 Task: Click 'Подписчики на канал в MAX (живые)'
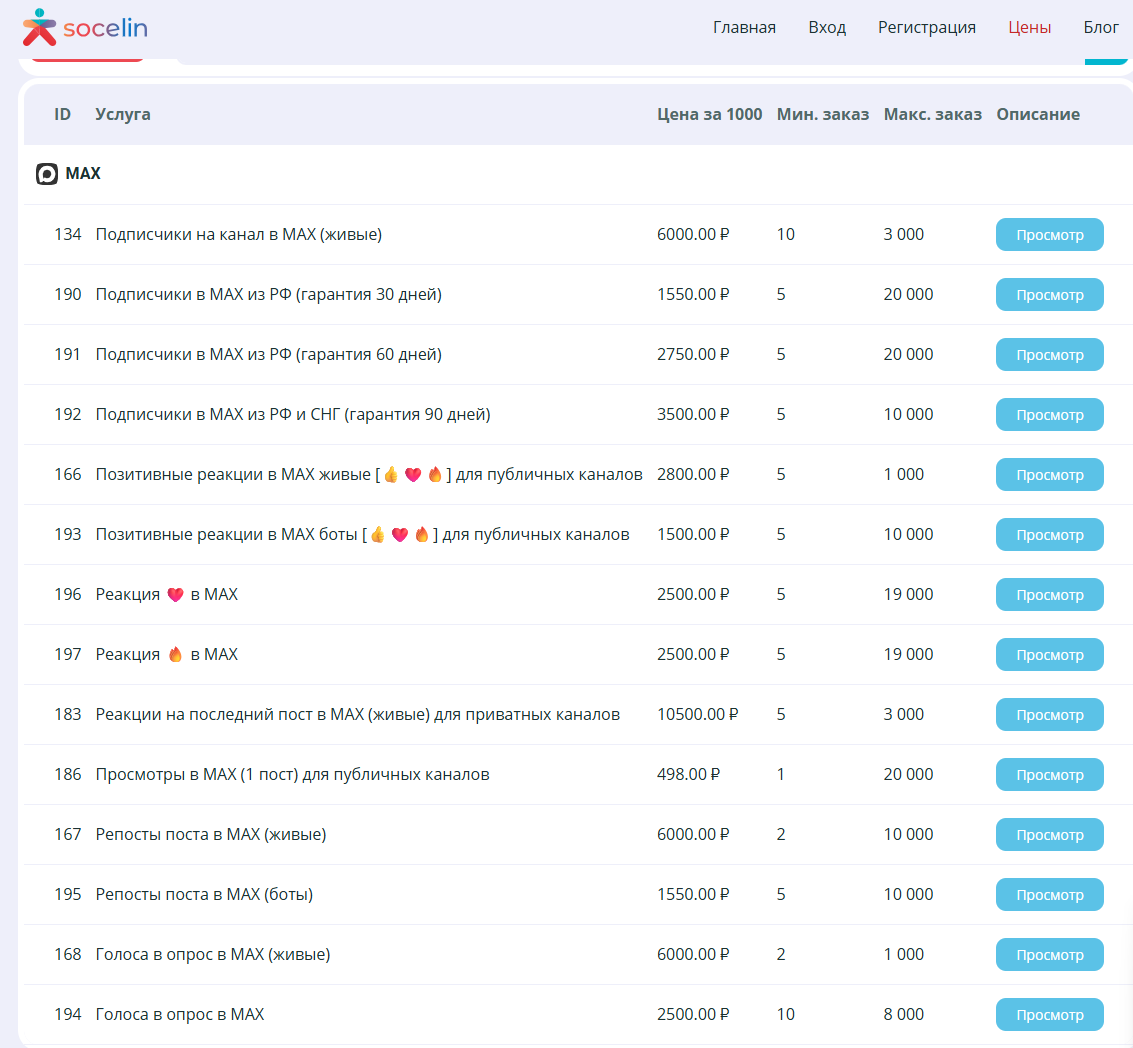pyautogui.click(x=238, y=234)
